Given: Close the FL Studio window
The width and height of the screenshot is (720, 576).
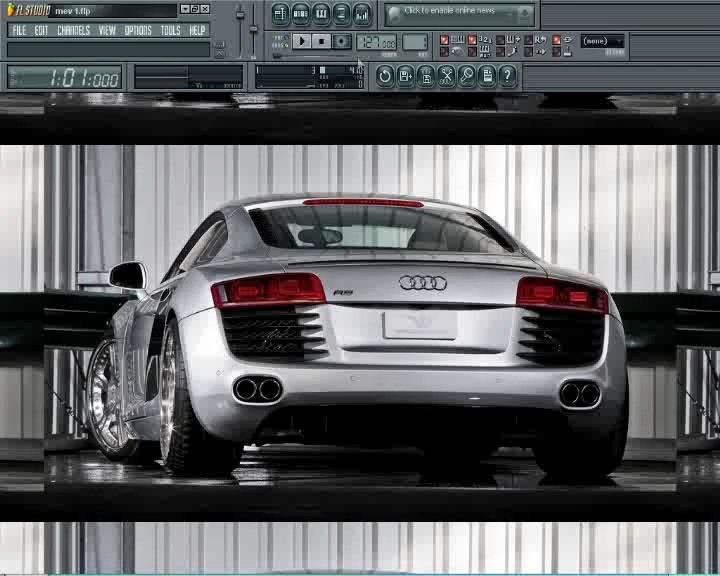Looking at the screenshot, I should (205, 9).
